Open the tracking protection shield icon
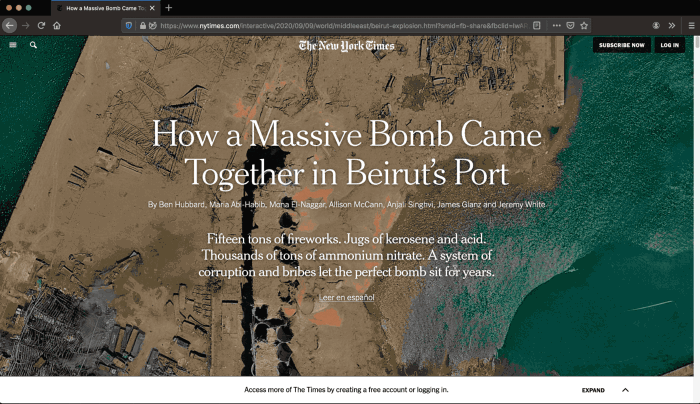The image size is (700, 404). point(130,25)
